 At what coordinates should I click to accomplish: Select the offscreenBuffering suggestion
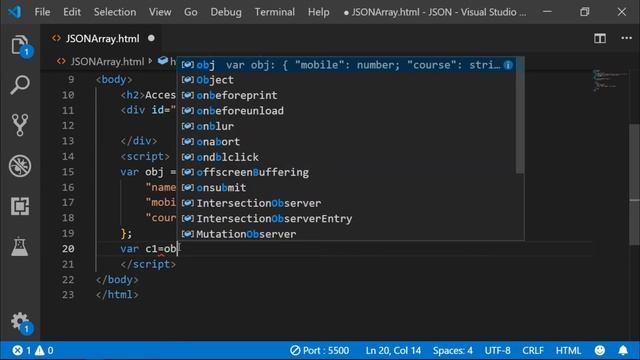tap(346, 172)
